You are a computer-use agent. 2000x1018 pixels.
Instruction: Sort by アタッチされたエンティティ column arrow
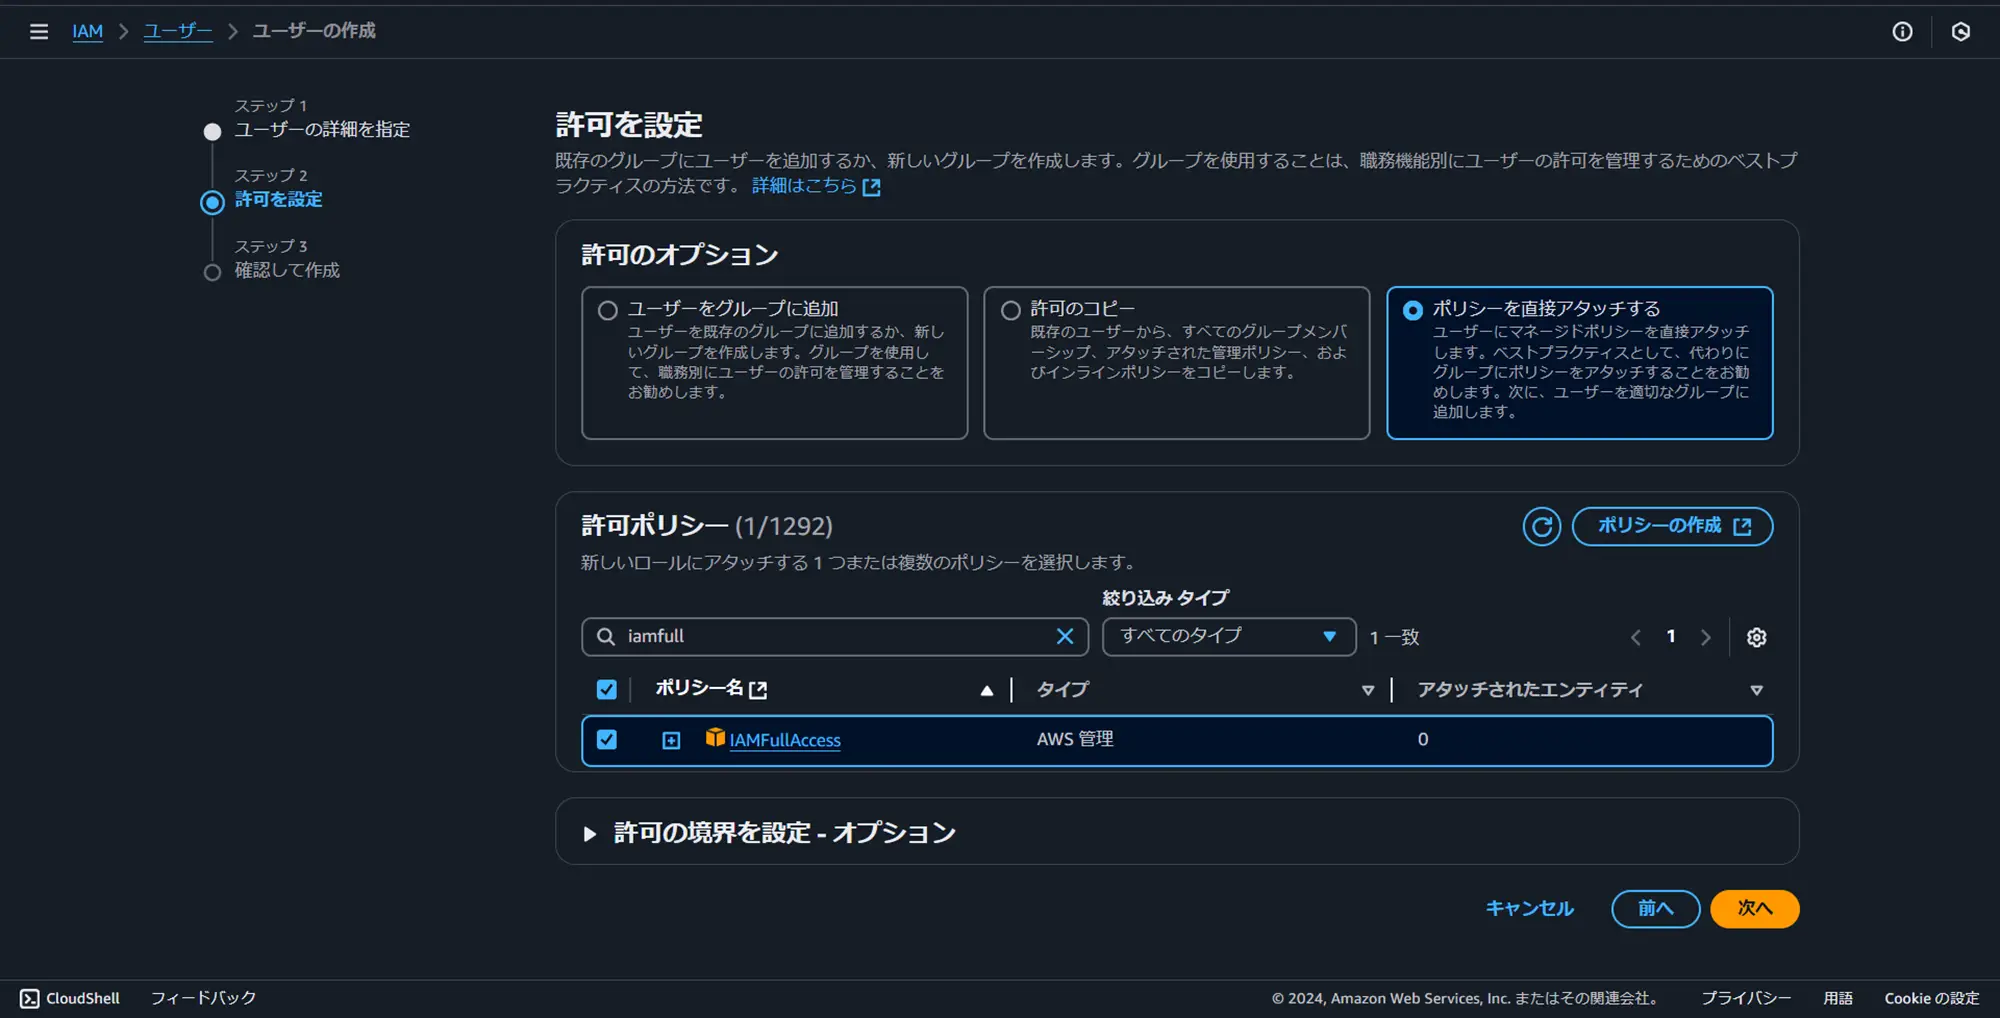click(x=1756, y=690)
